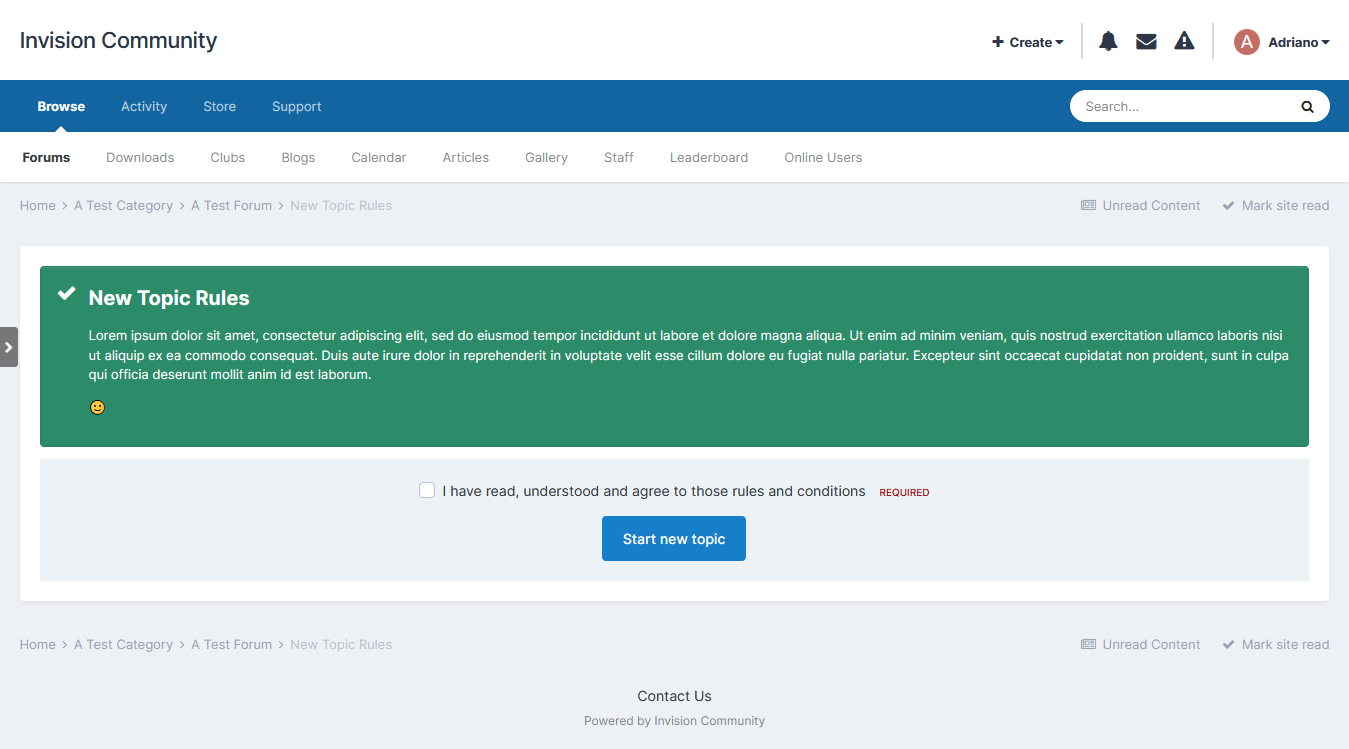
Task: Open the notifications bell
Action: 1107,41
